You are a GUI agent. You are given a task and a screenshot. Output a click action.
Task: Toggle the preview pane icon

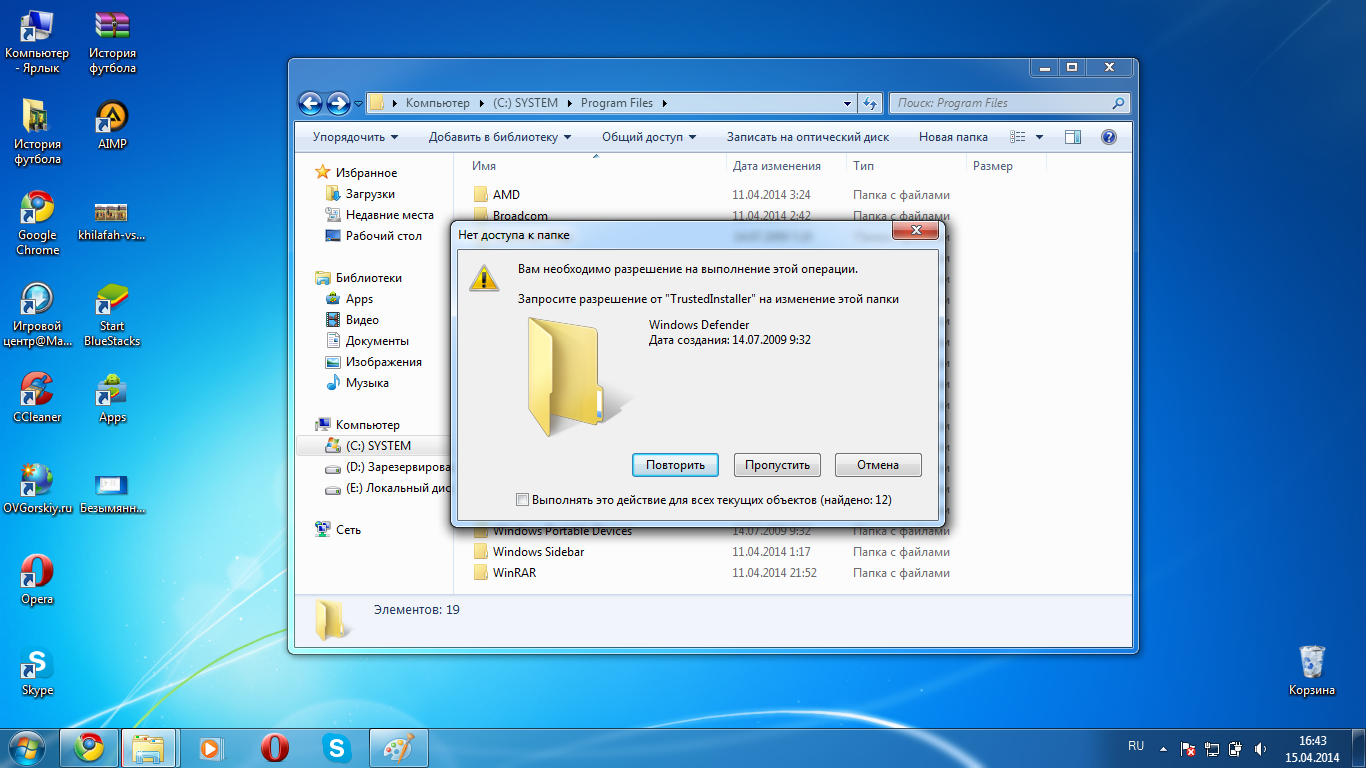[1073, 137]
